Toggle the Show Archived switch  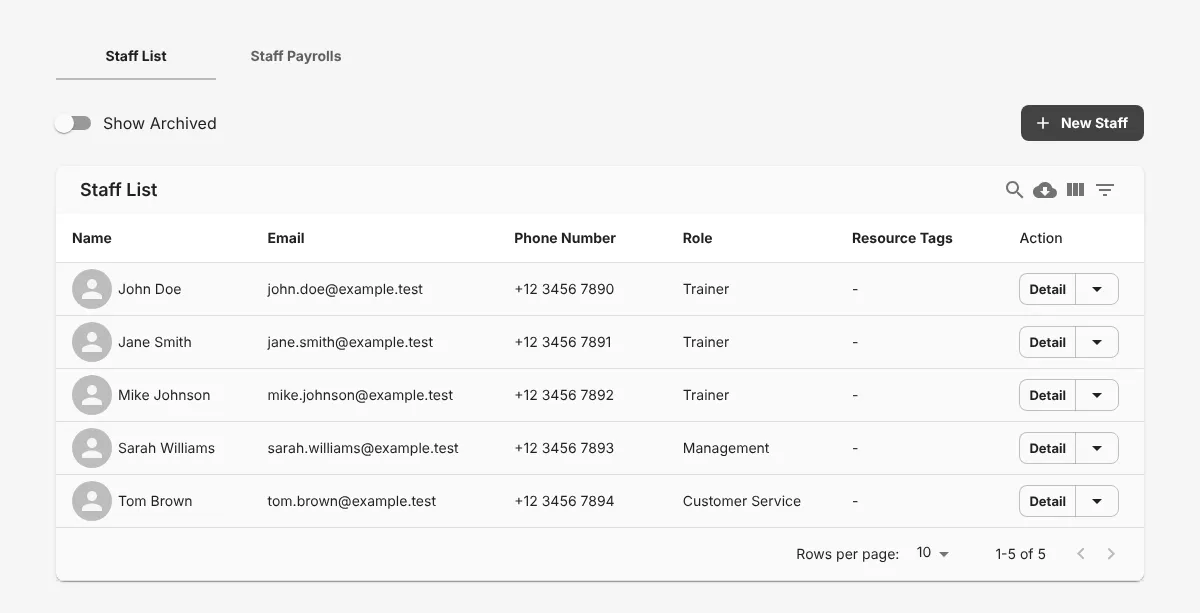tap(73, 123)
